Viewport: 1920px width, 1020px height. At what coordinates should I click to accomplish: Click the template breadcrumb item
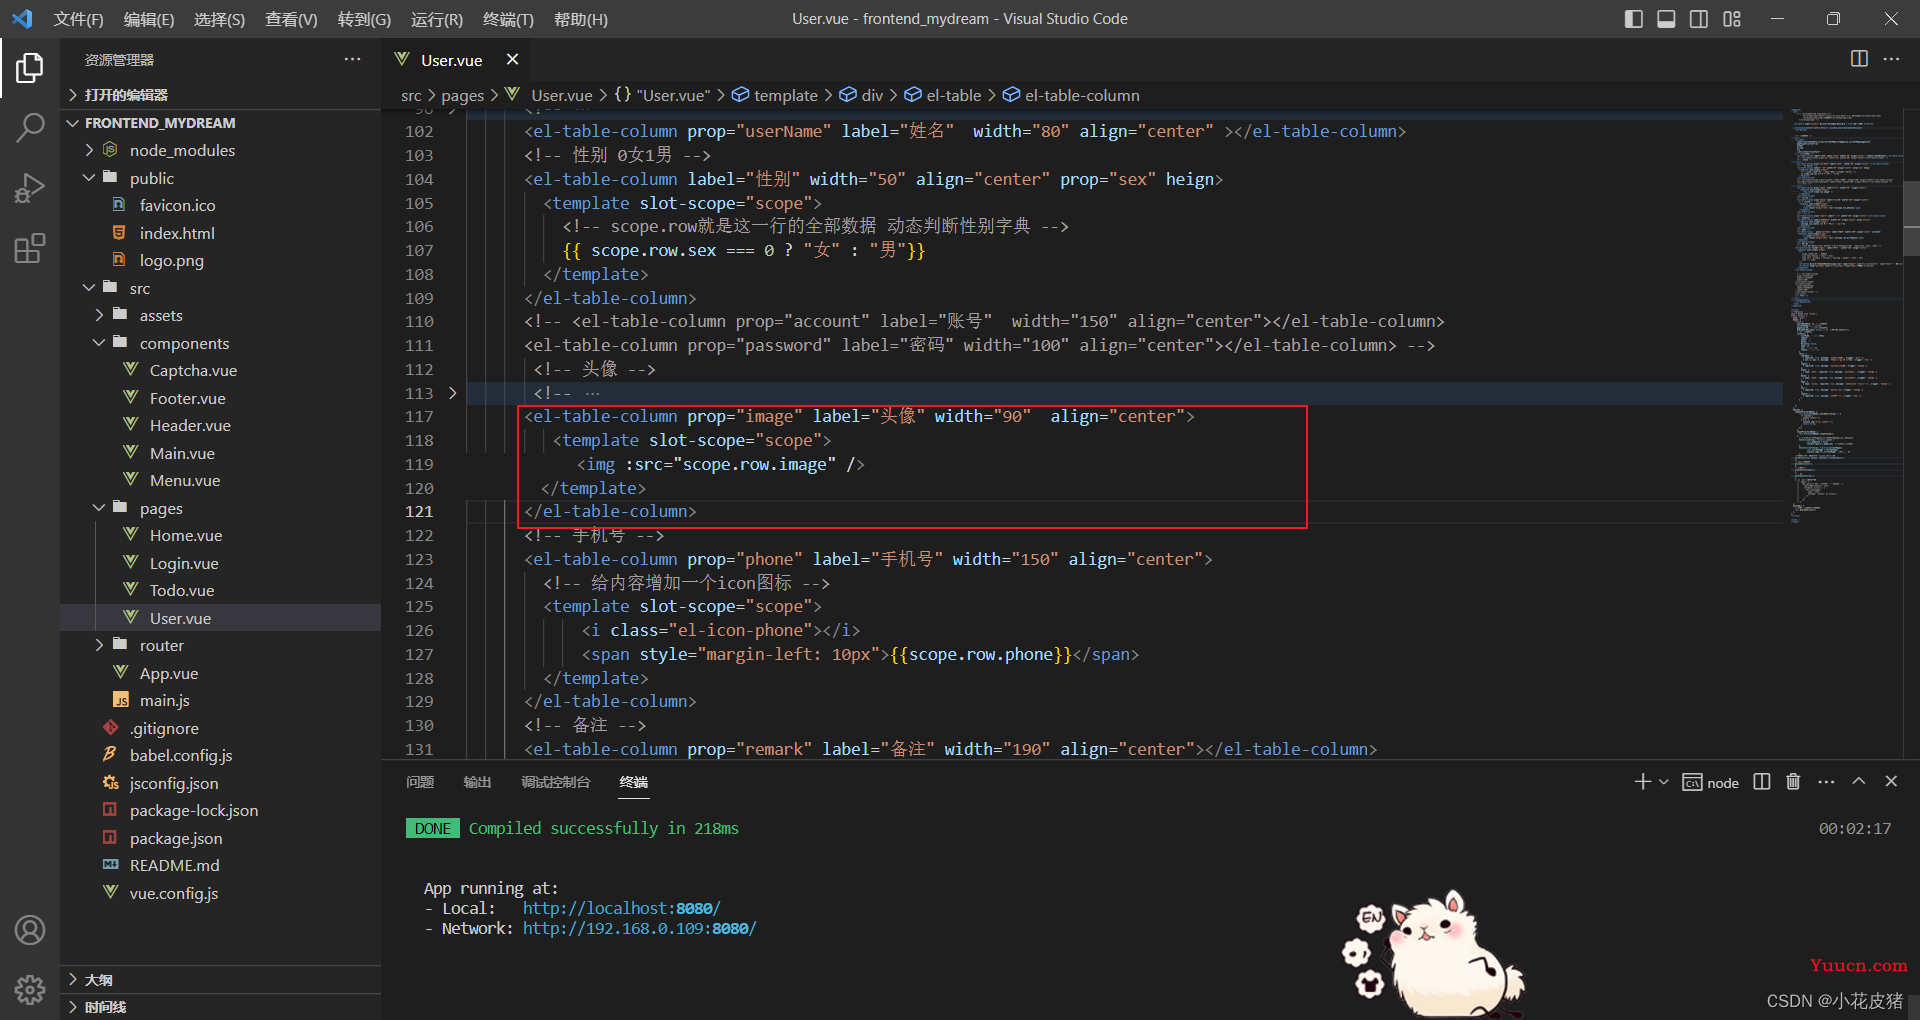coord(775,95)
